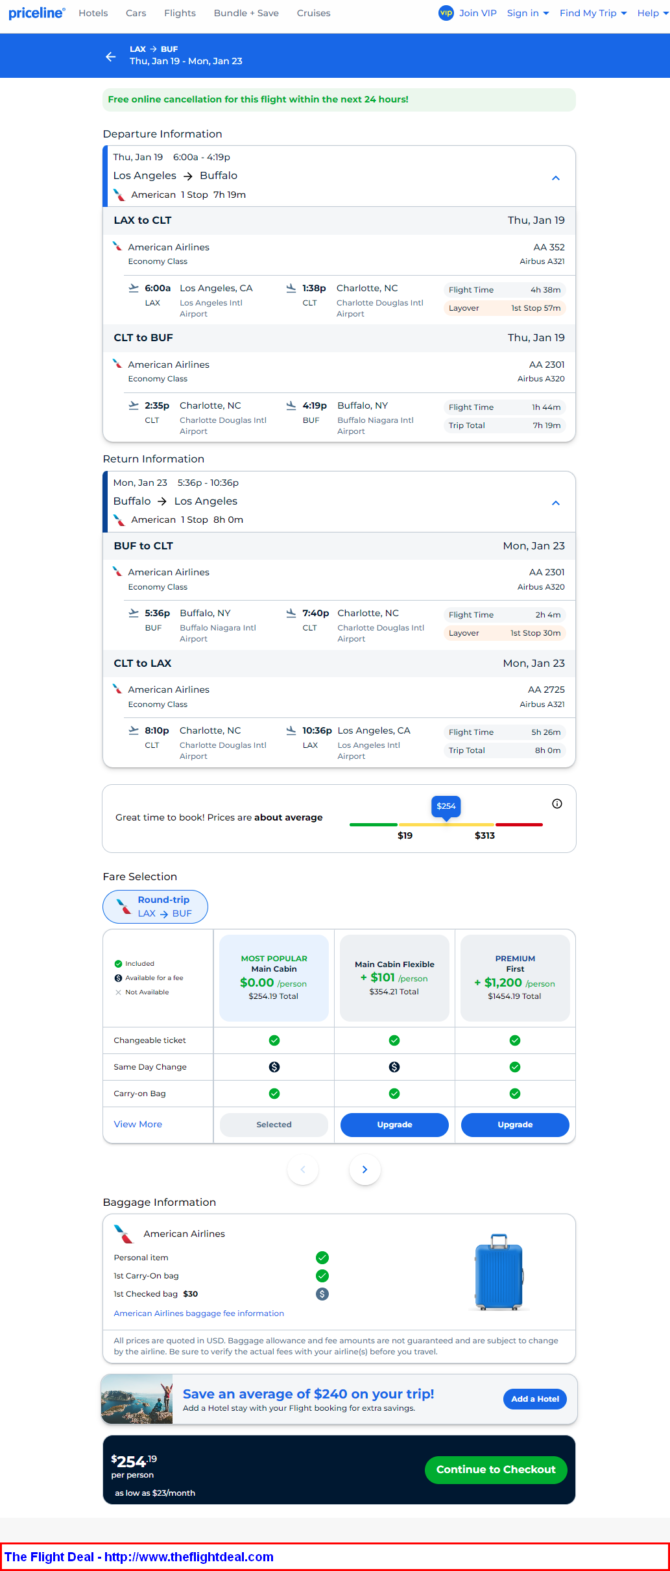Collapse the return flight details chevron
Viewport: 670px width, 1571px height.
(x=556, y=503)
